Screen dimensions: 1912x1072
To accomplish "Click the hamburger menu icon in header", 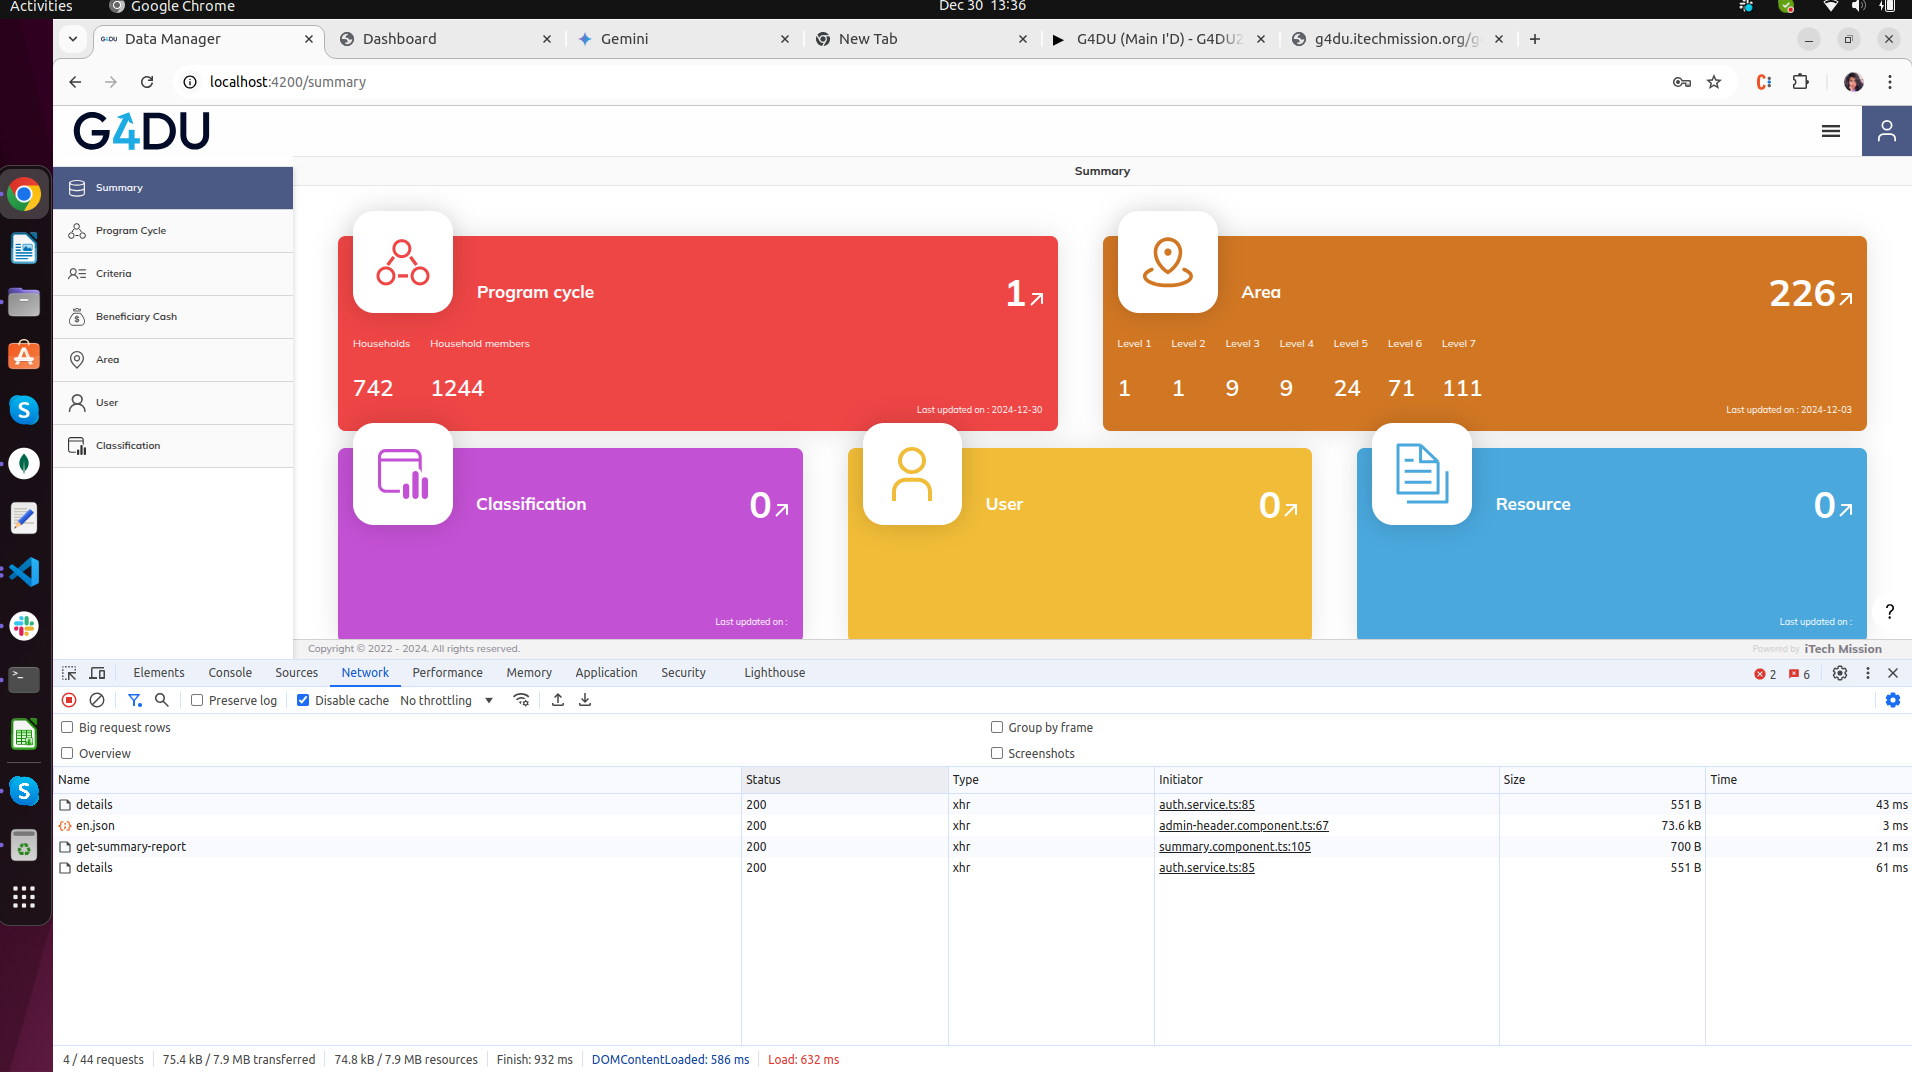I will point(1830,131).
